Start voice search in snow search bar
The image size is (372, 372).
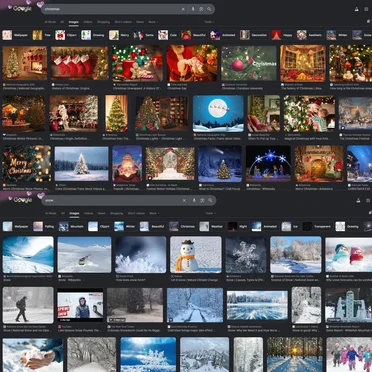[x=194, y=200]
